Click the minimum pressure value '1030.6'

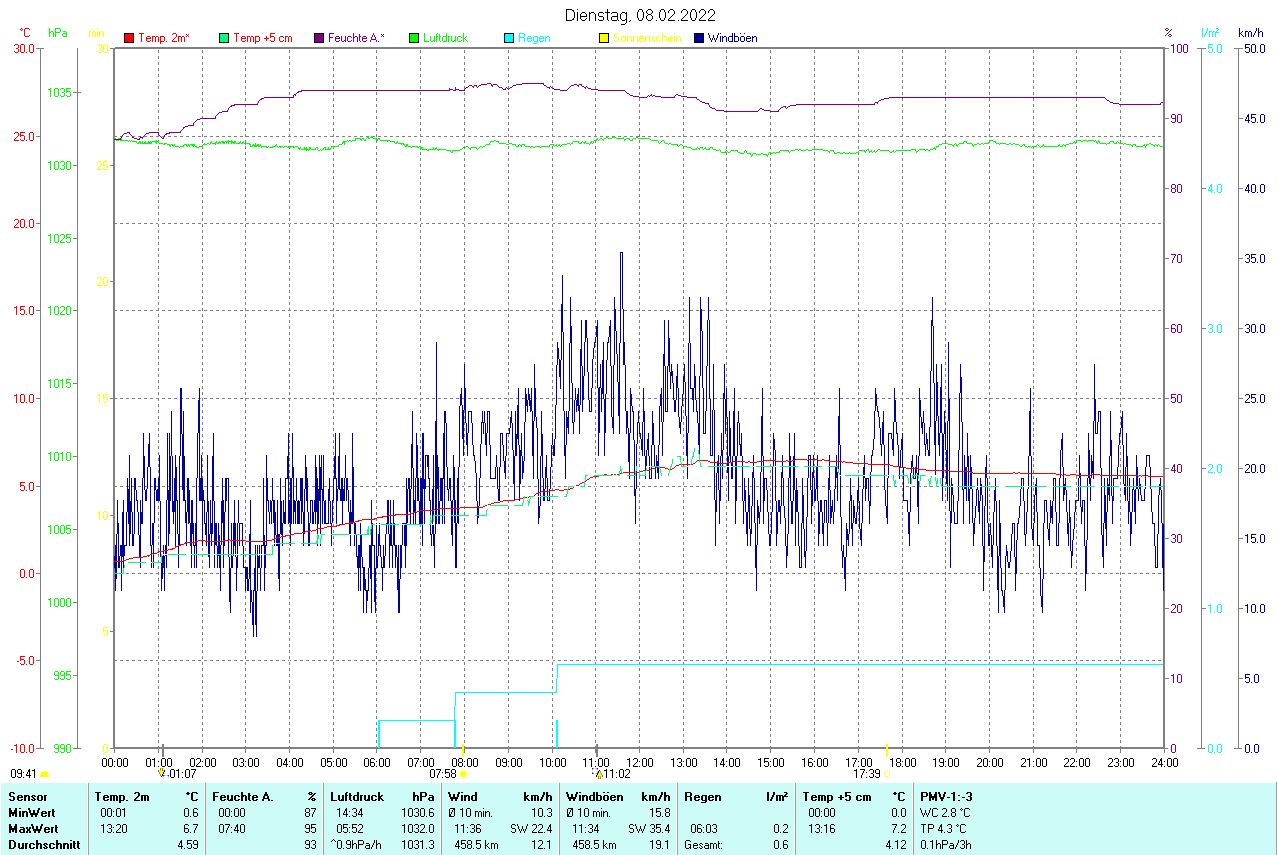417,813
